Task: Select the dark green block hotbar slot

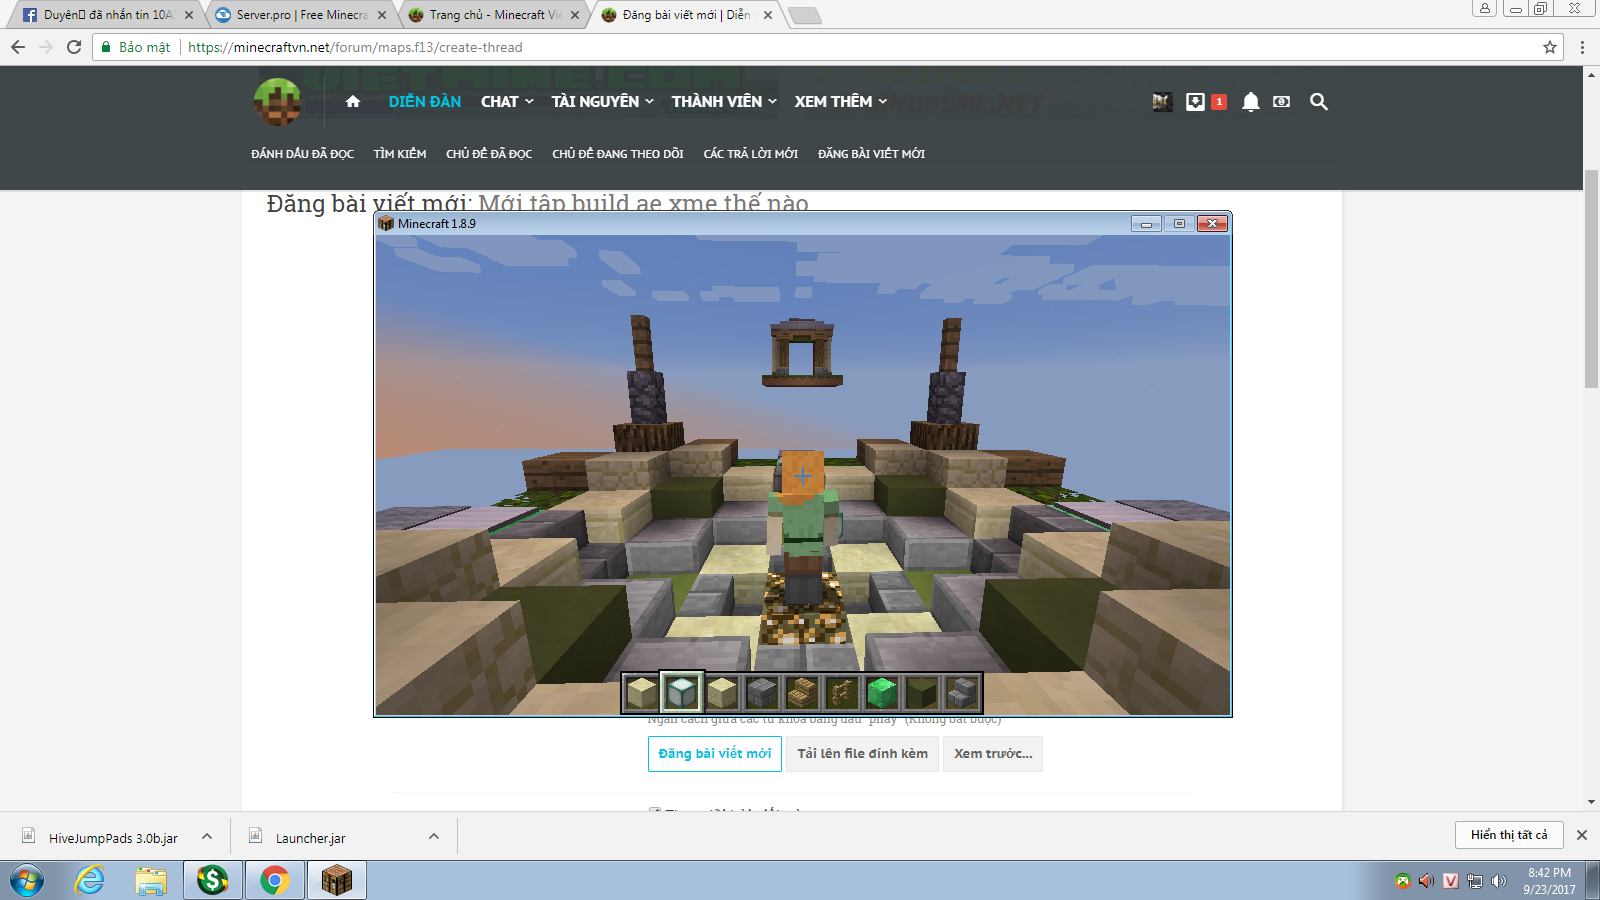Action: [x=921, y=692]
